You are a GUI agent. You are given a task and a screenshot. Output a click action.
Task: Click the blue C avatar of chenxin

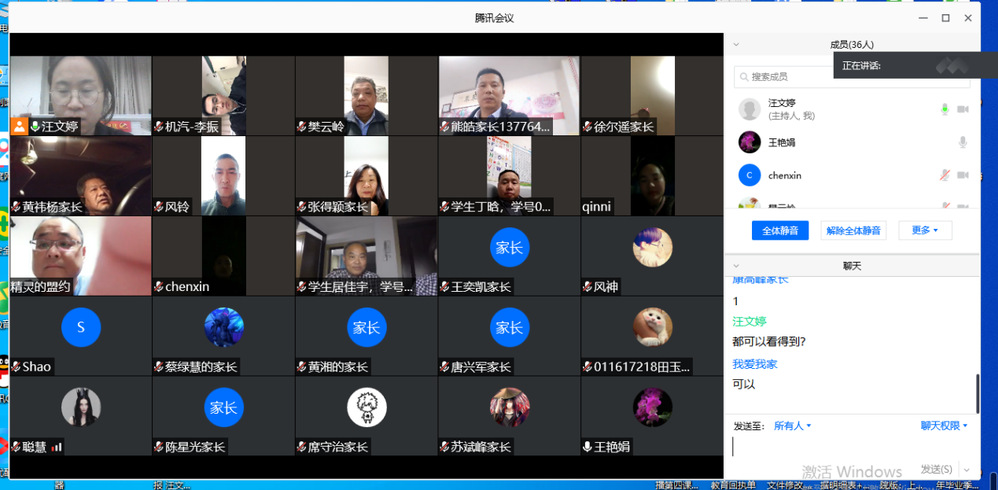coord(749,175)
